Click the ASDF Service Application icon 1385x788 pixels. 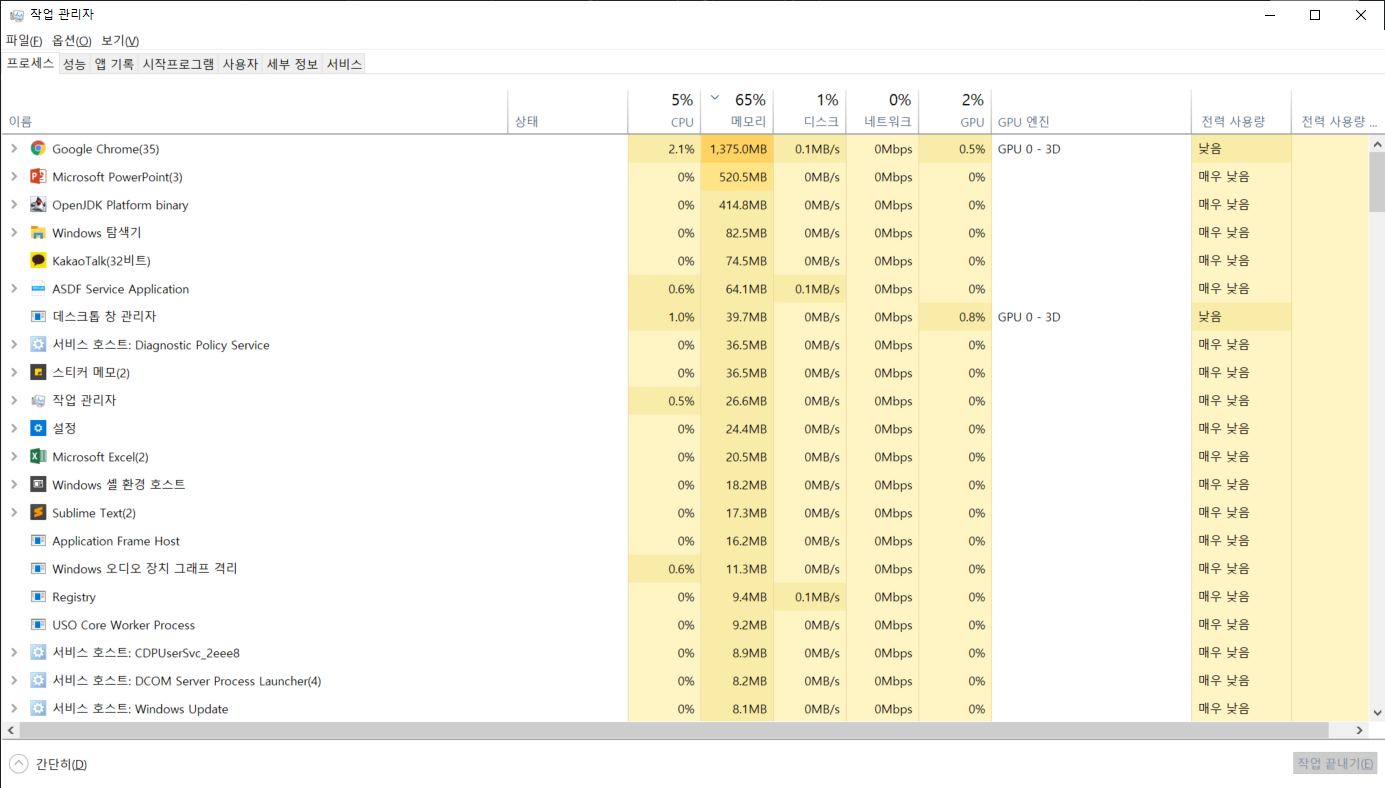(x=38, y=288)
